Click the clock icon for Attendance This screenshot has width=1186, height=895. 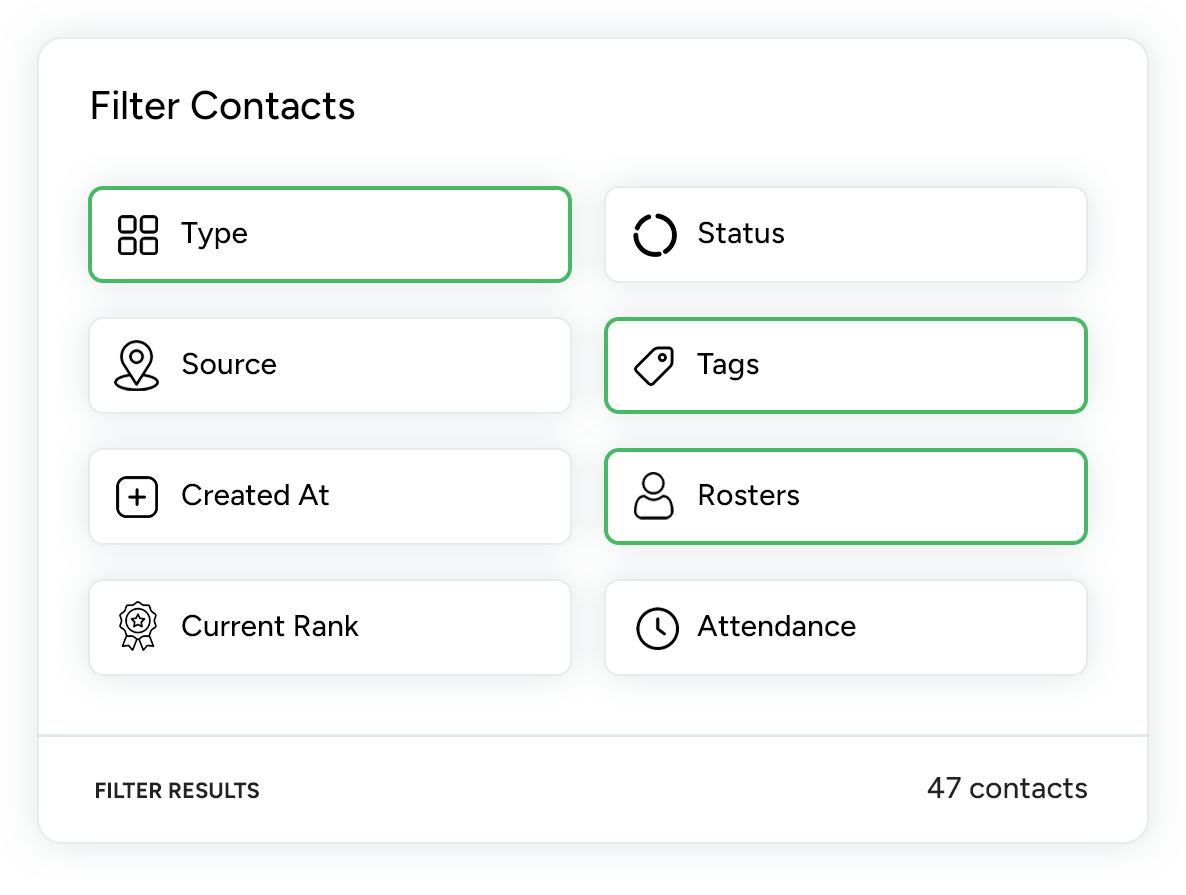[x=656, y=628]
